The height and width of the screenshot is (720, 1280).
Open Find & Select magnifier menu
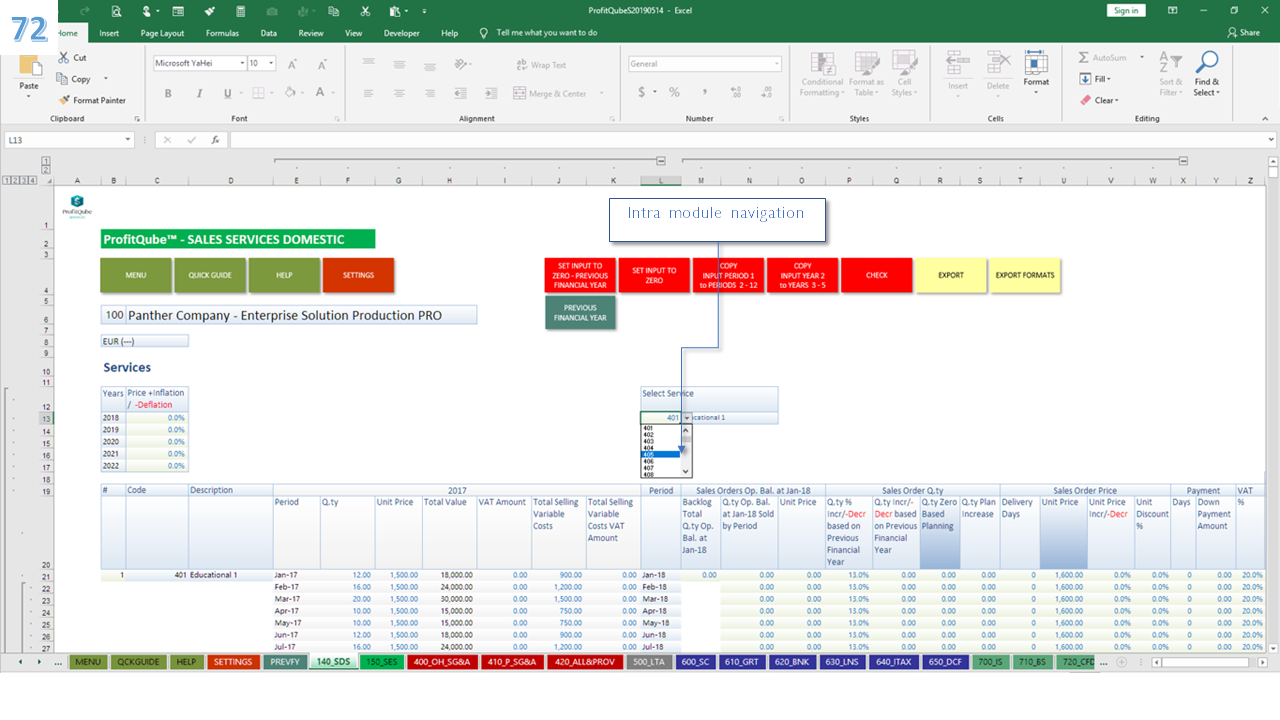[x=1207, y=74]
